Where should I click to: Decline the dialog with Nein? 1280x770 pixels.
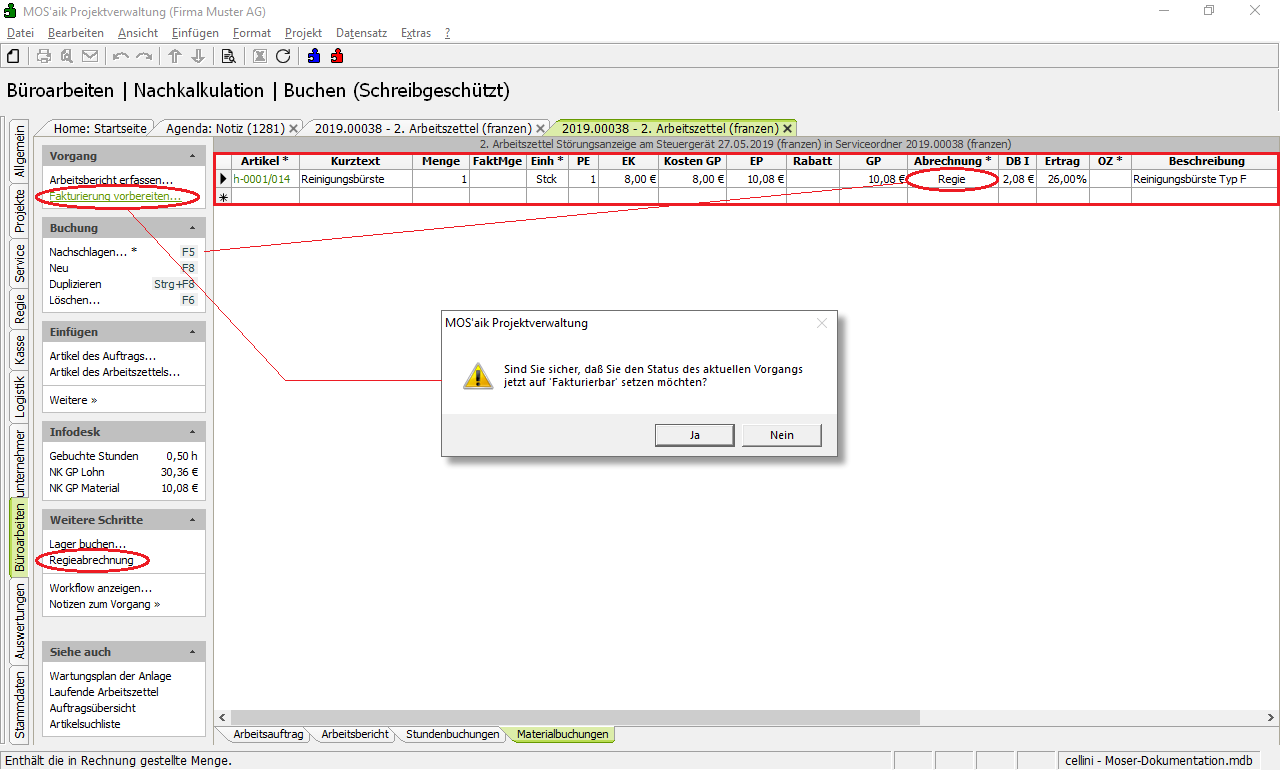[x=781, y=435]
